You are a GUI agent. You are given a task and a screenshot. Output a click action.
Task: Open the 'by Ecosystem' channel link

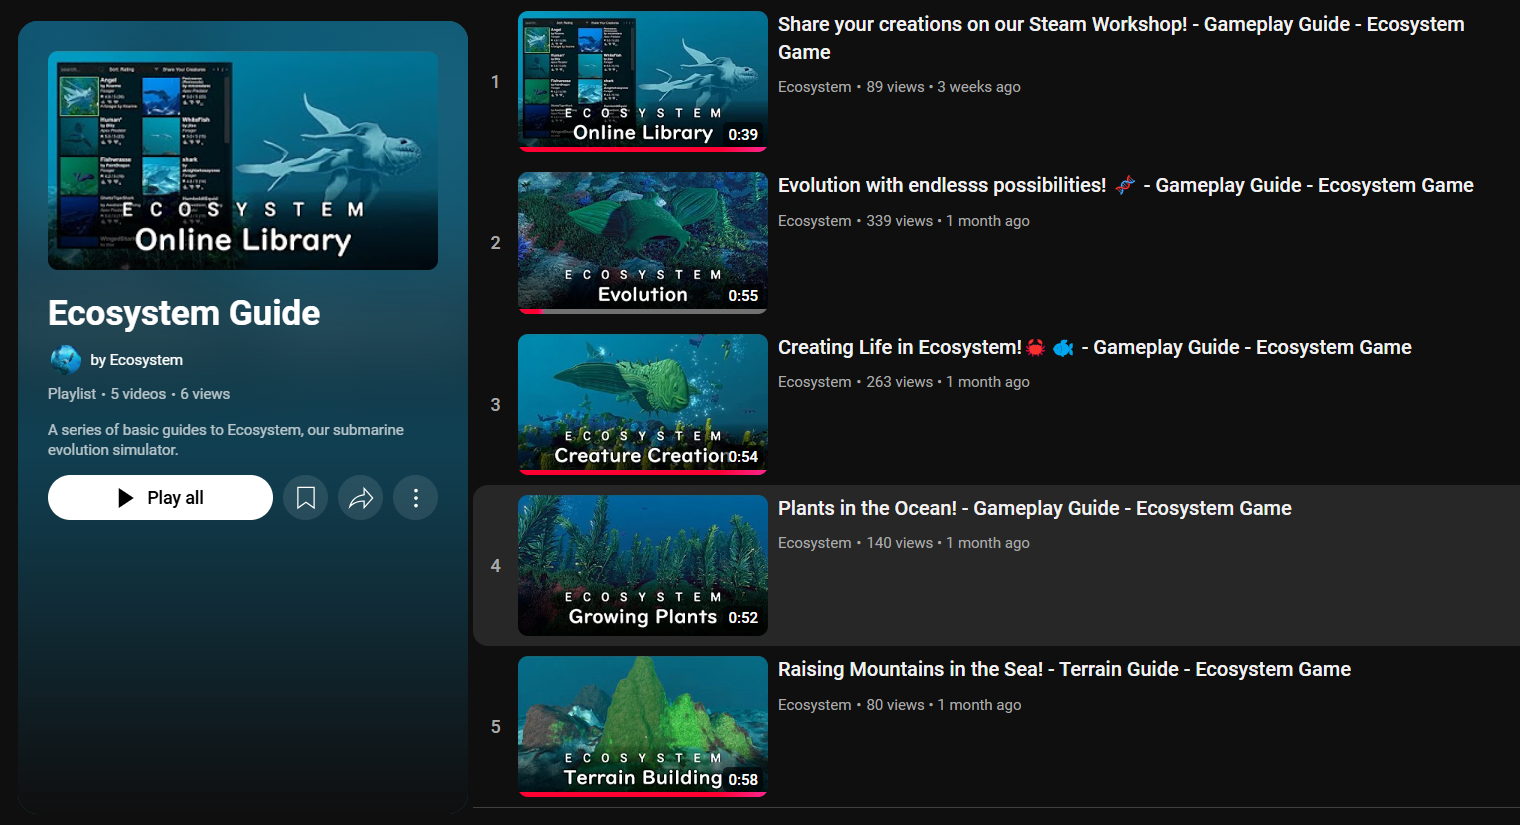click(136, 360)
